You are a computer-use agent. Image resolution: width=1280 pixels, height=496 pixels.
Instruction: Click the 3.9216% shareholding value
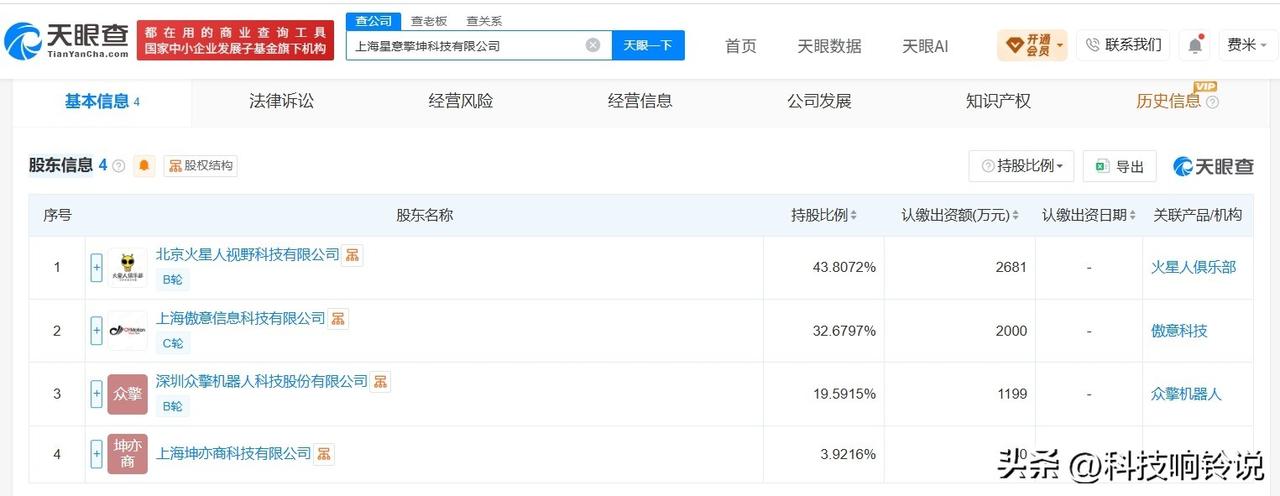pos(848,454)
